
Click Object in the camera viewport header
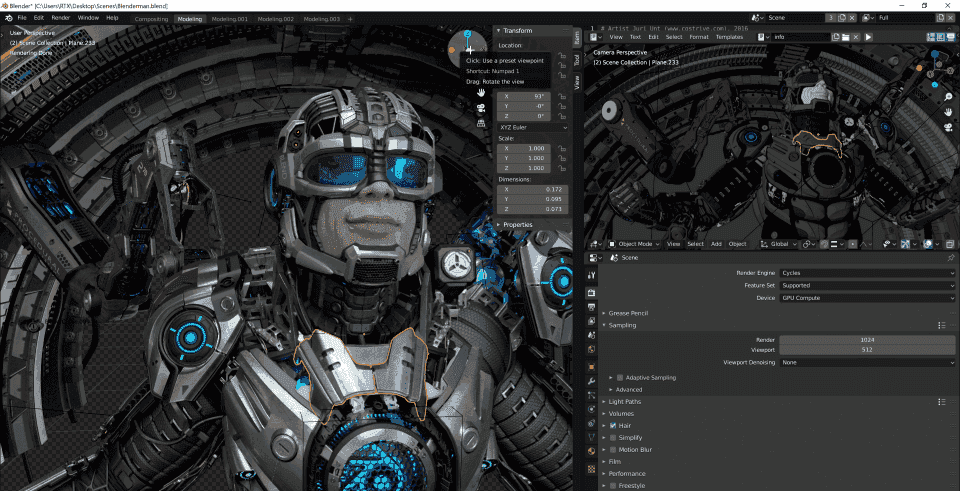tap(737, 244)
